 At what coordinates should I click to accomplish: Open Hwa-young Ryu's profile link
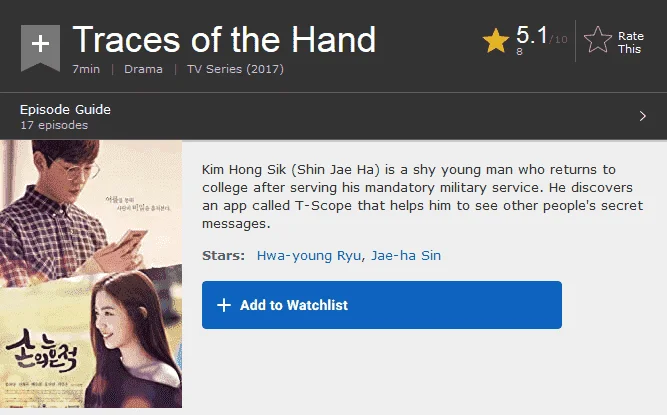(309, 256)
